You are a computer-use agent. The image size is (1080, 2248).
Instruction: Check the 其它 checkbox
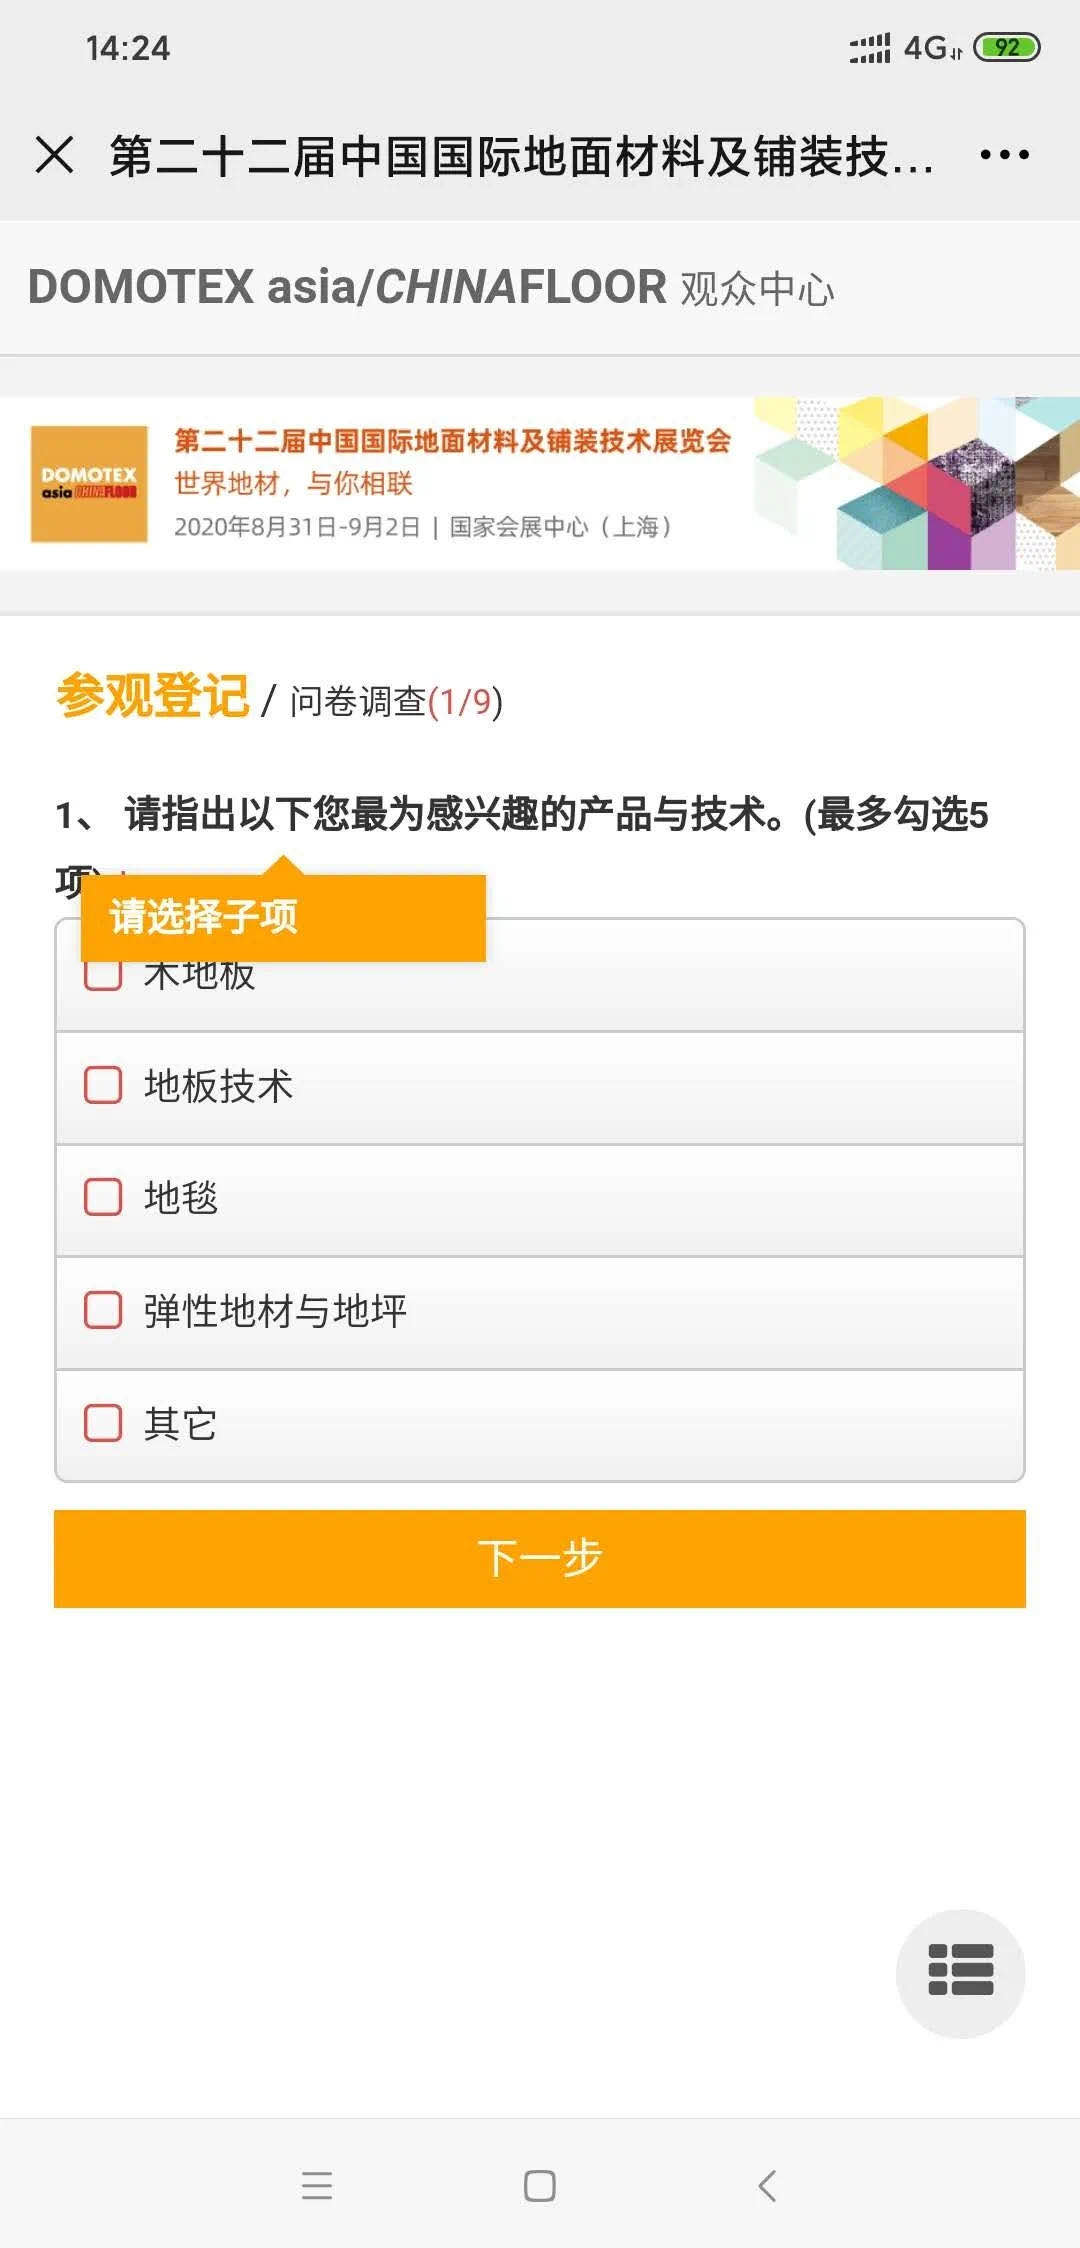coord(103,1423)
